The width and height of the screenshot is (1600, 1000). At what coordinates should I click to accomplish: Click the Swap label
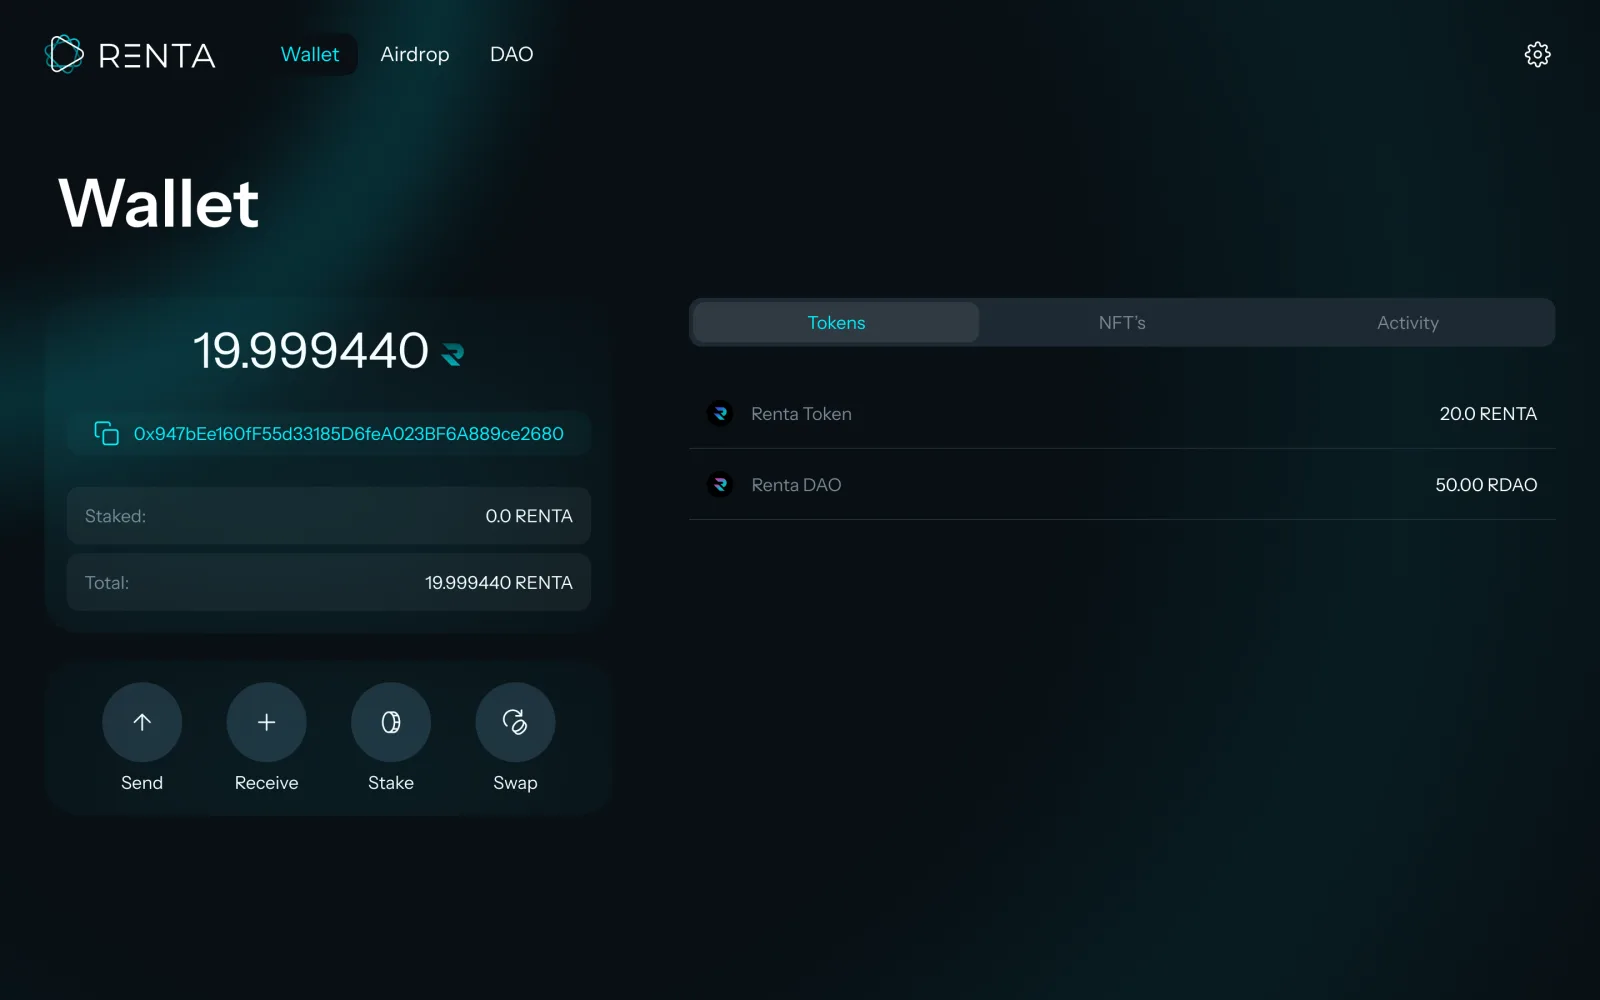tap(515, 783)
